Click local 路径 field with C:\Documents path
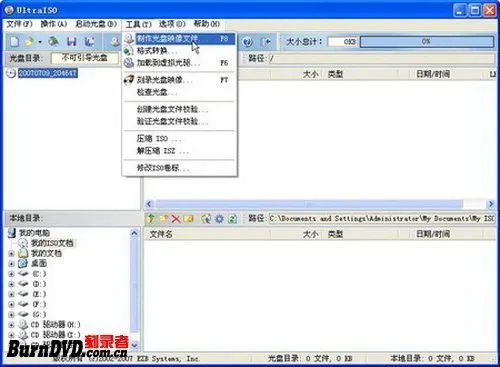This screenshot has width=500, height=367. click(x=381, y=219)
